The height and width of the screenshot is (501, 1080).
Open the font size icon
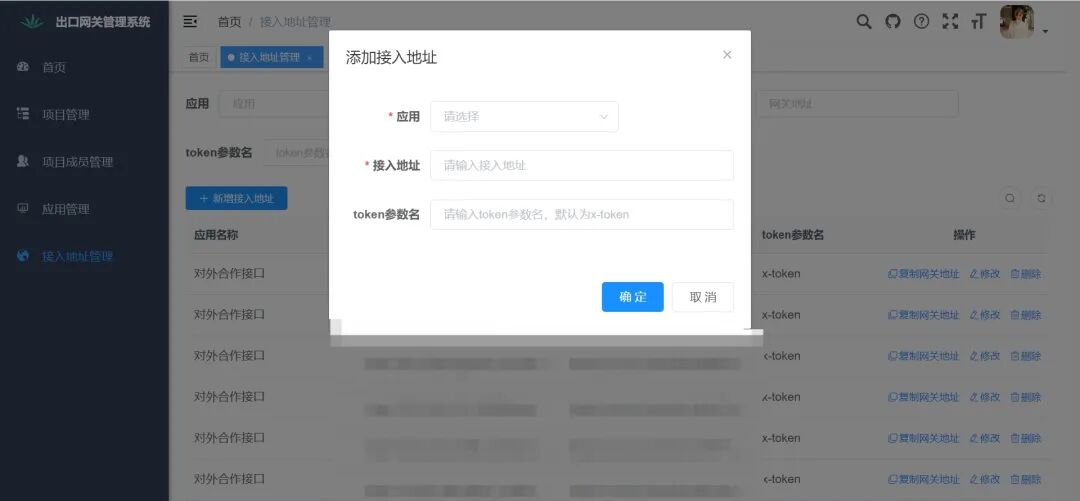coord(978,21)
